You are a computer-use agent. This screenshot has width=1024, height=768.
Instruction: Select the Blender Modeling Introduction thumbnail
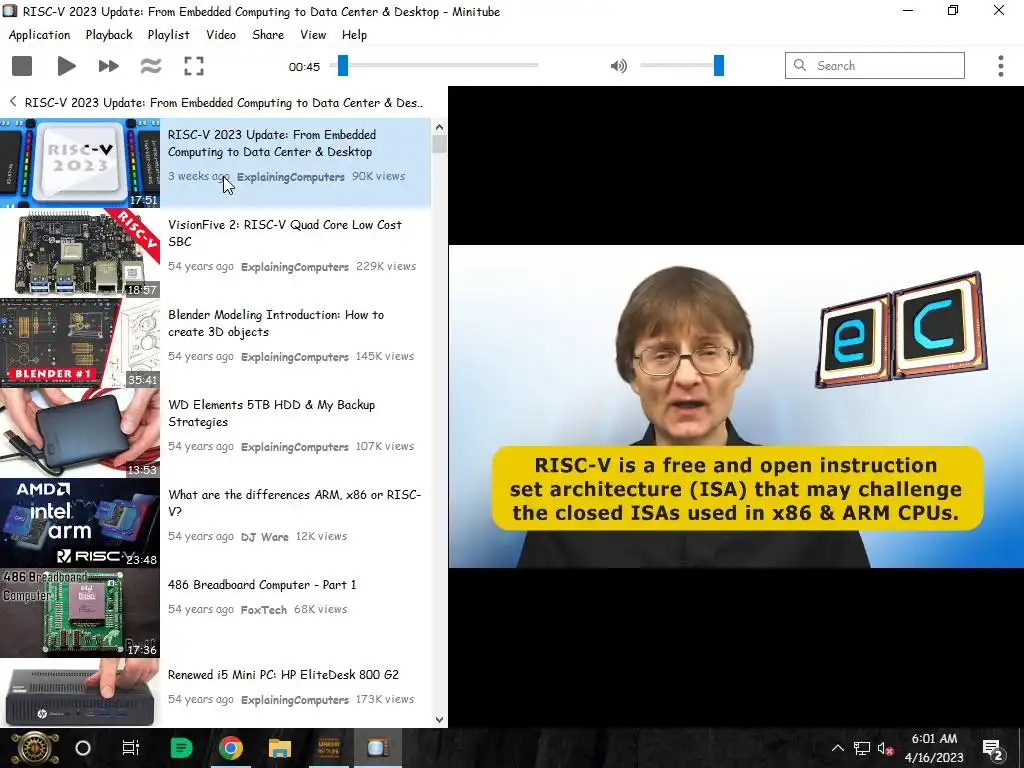80,344
